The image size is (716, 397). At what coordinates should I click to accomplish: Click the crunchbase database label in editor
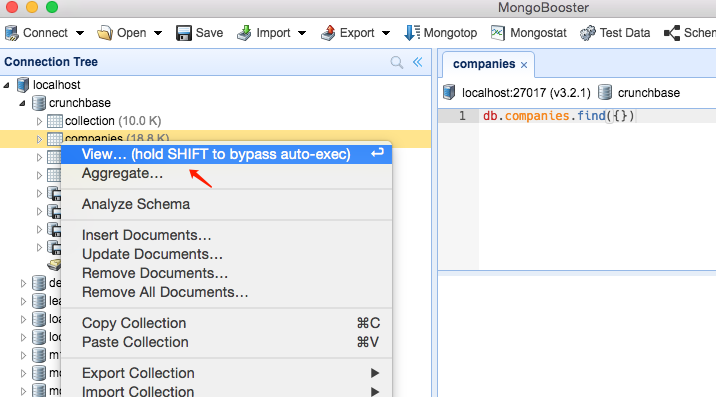(x=649, y=93)
